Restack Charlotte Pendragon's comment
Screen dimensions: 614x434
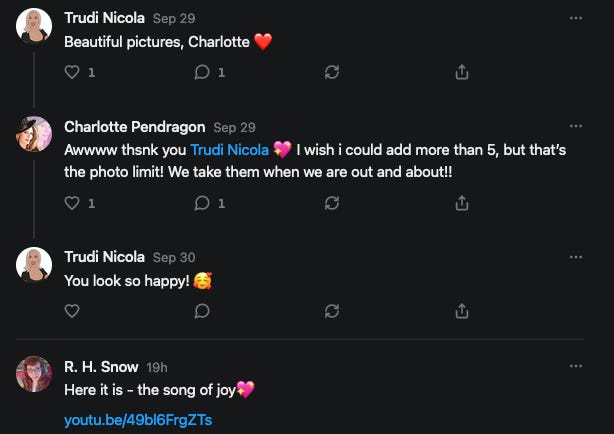332,203
